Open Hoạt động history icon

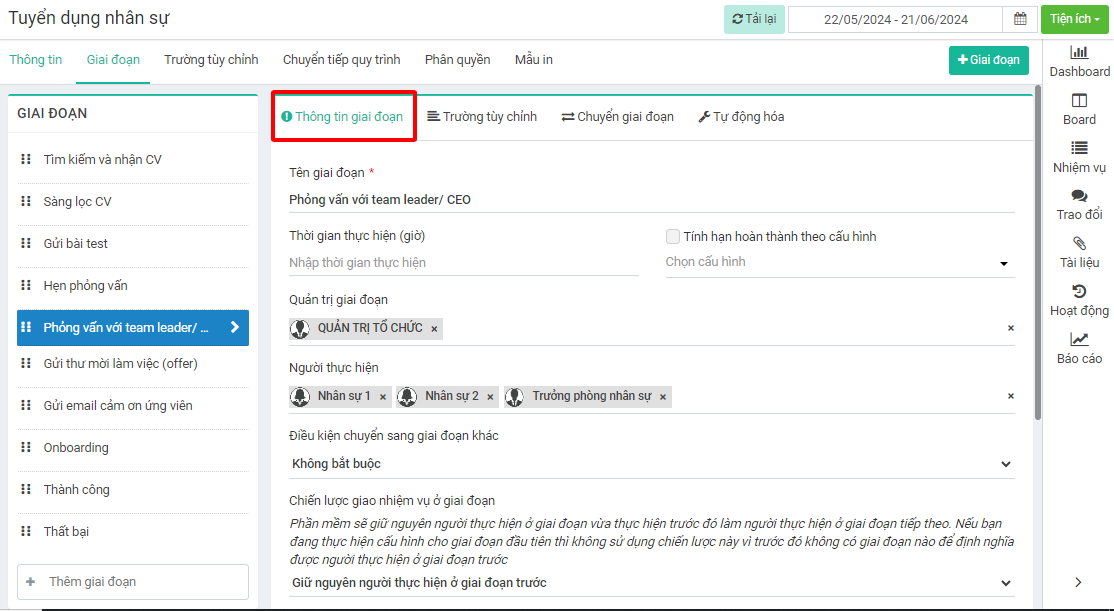(1079, 291)
